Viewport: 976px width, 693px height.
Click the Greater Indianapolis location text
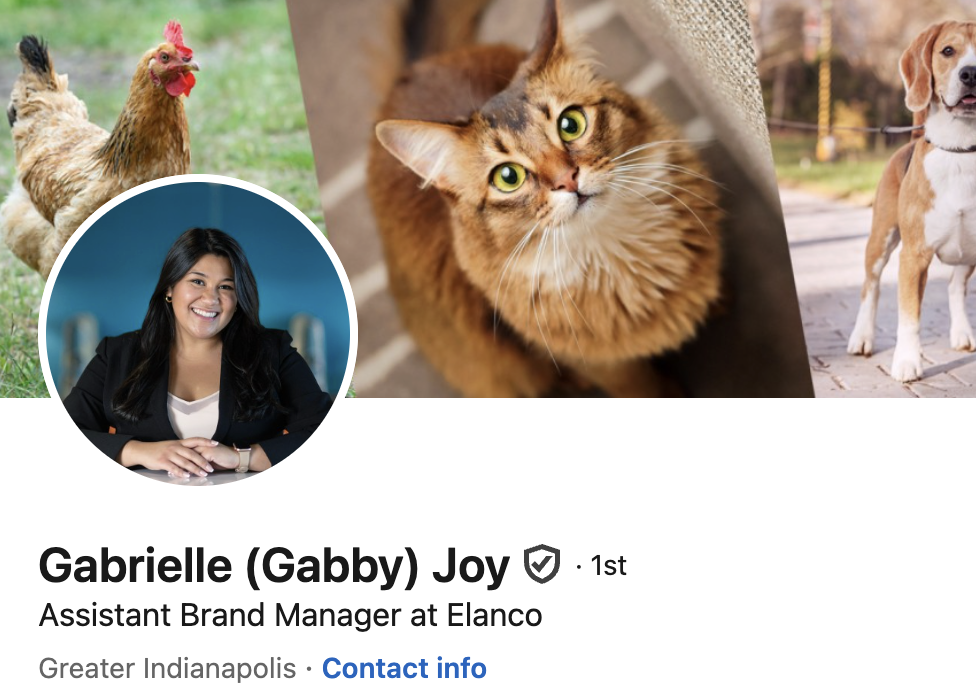167,669
